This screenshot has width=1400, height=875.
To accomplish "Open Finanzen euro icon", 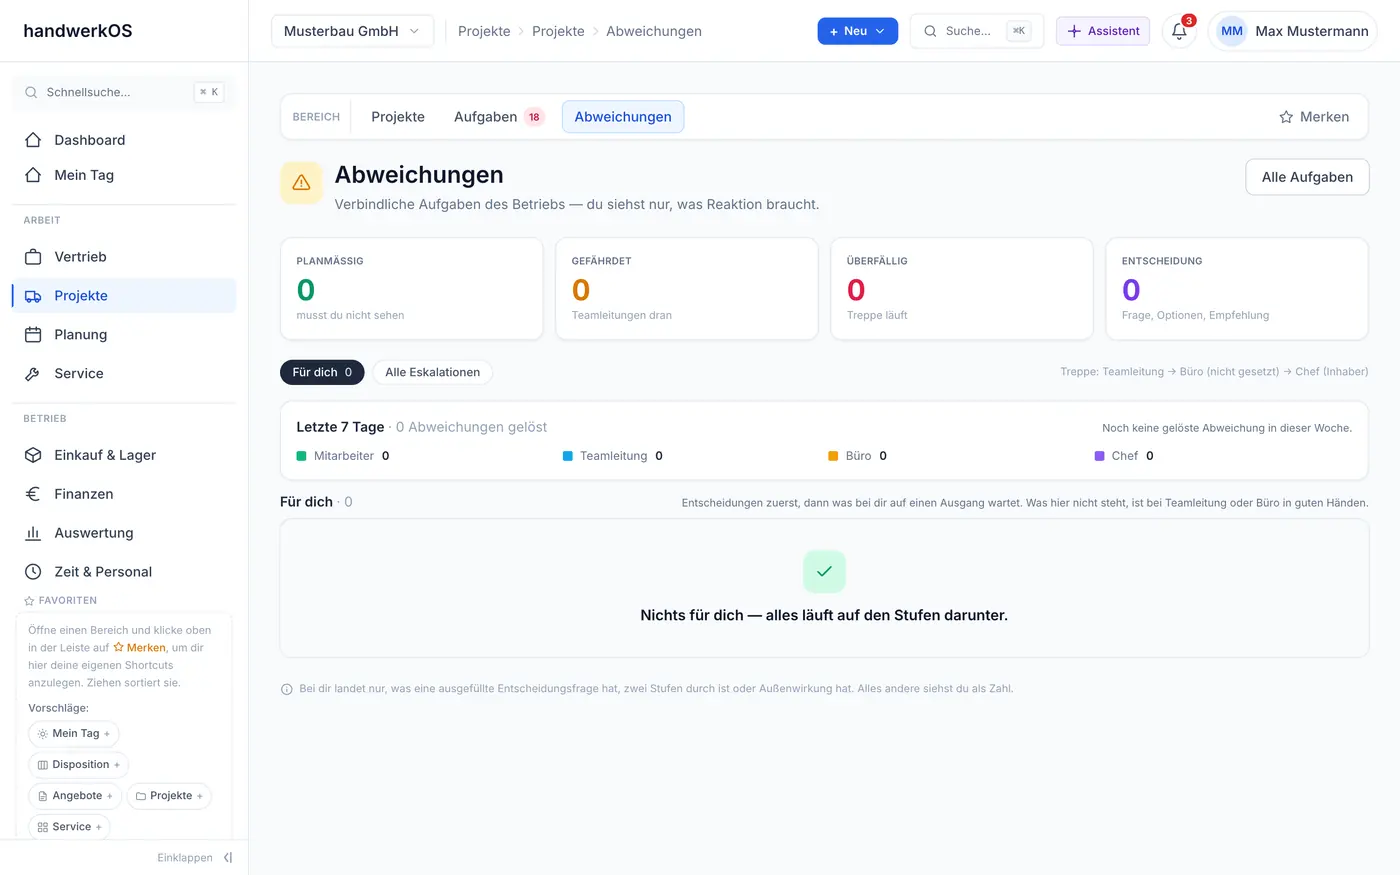I will click(x=33, y=494).
